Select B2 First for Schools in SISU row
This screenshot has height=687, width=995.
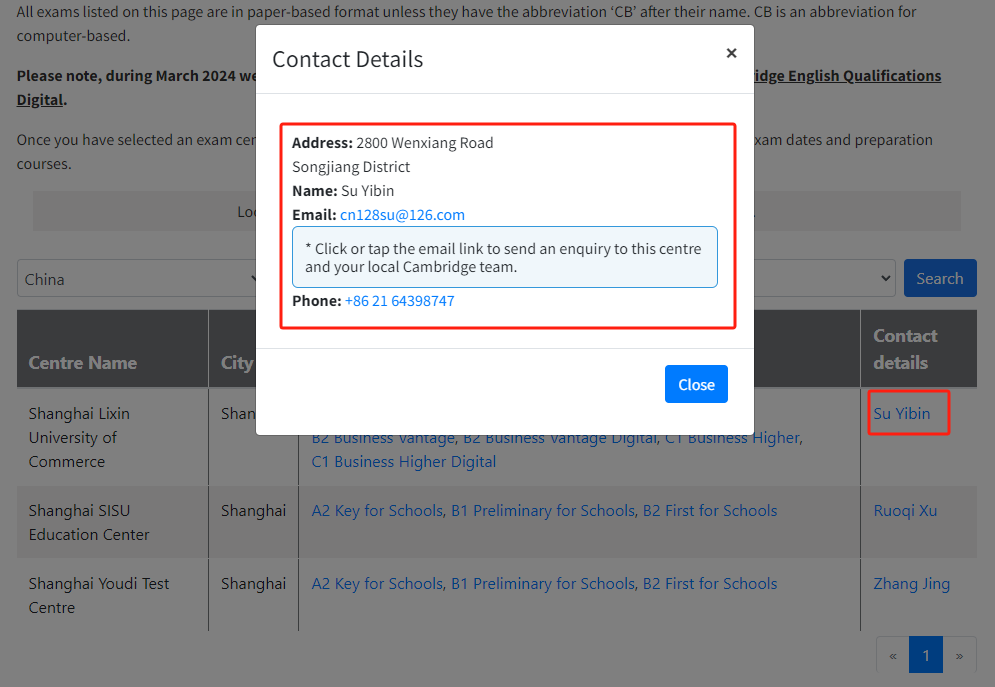point(710,510)
